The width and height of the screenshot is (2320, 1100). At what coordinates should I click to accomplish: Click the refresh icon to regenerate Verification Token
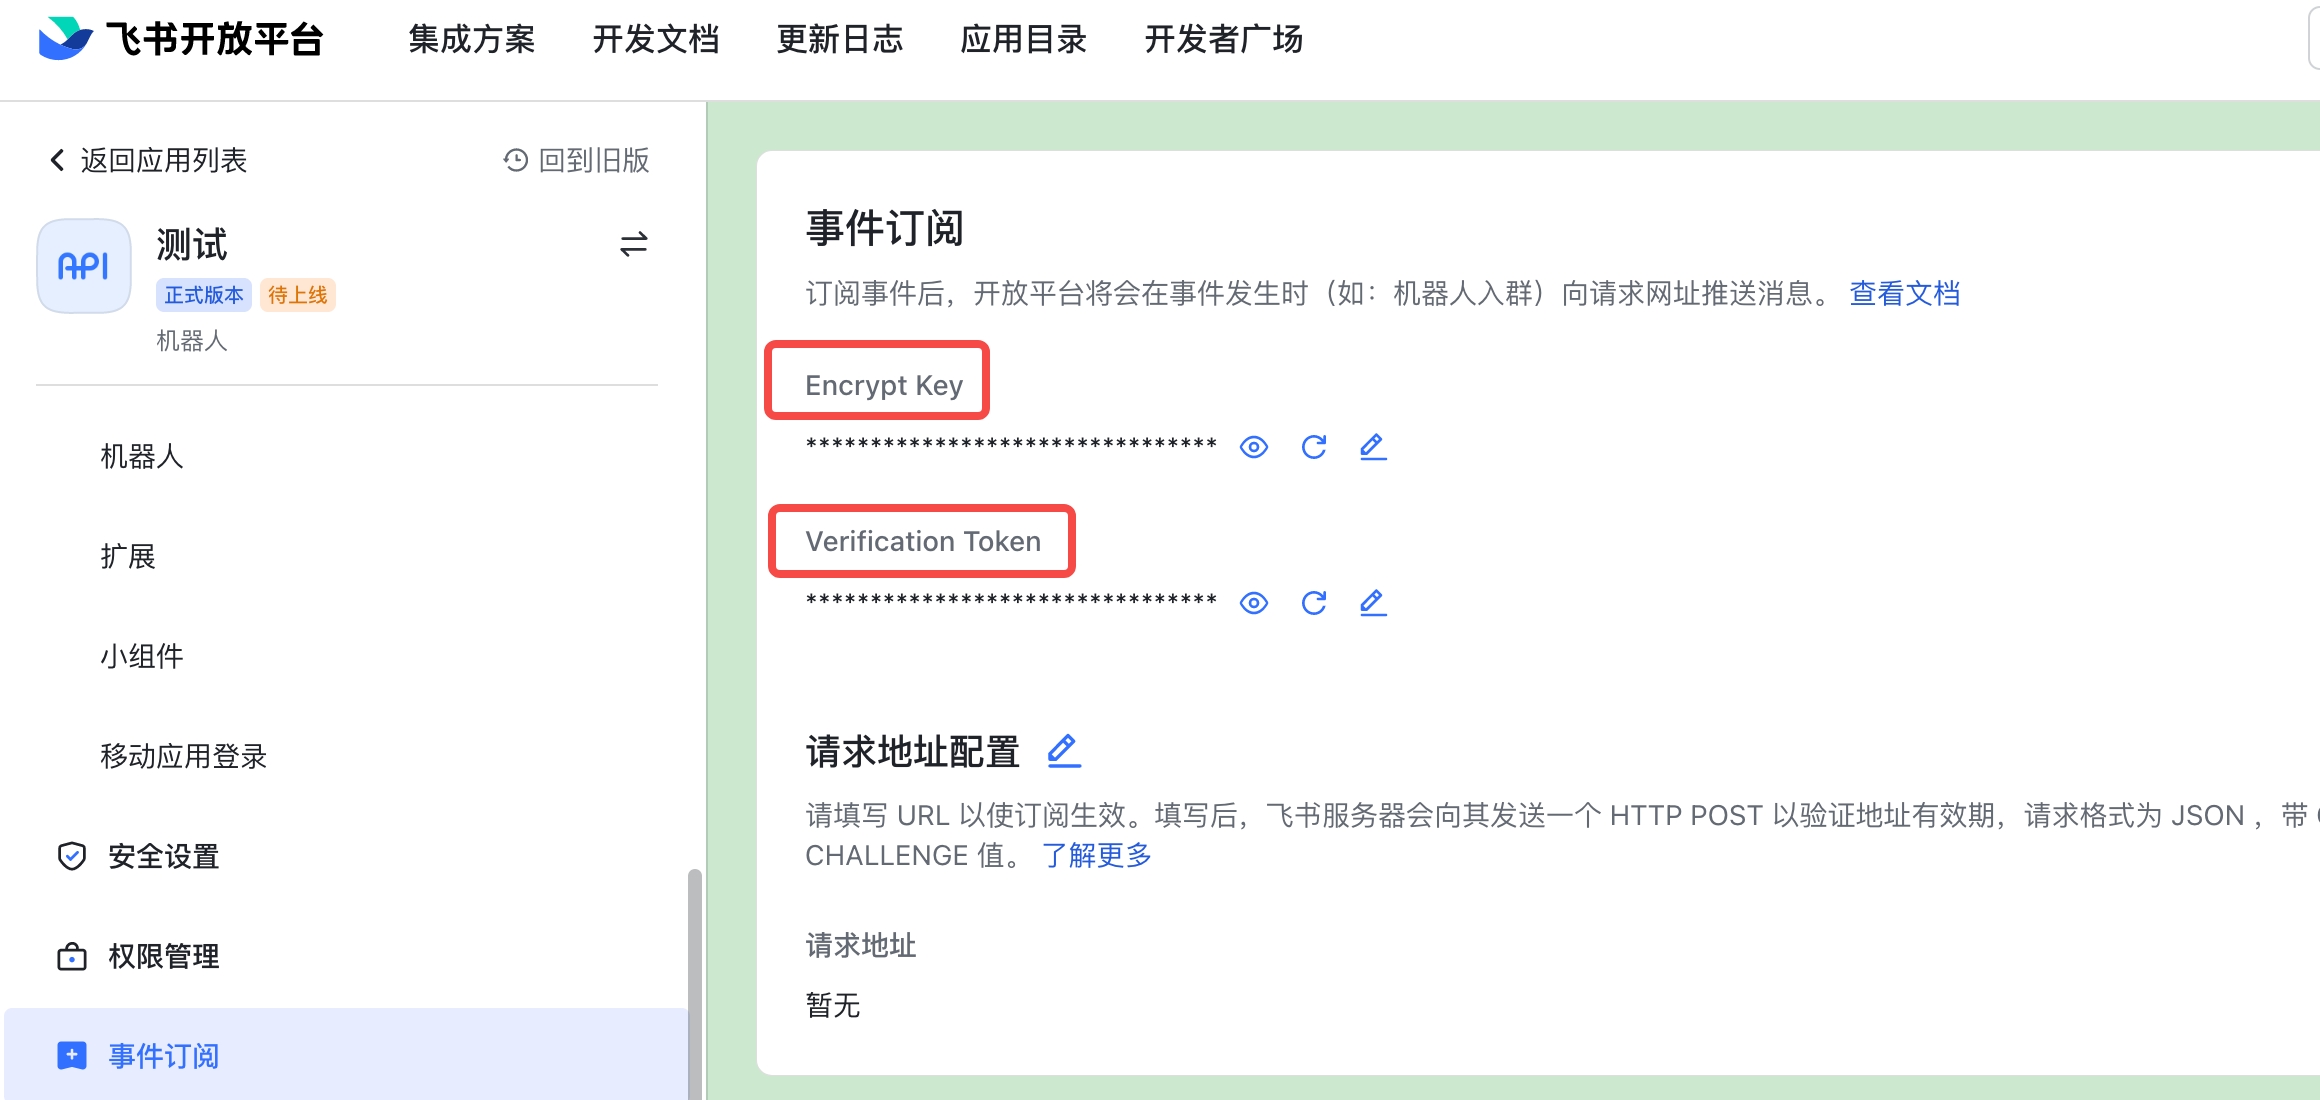(1314, 601)
